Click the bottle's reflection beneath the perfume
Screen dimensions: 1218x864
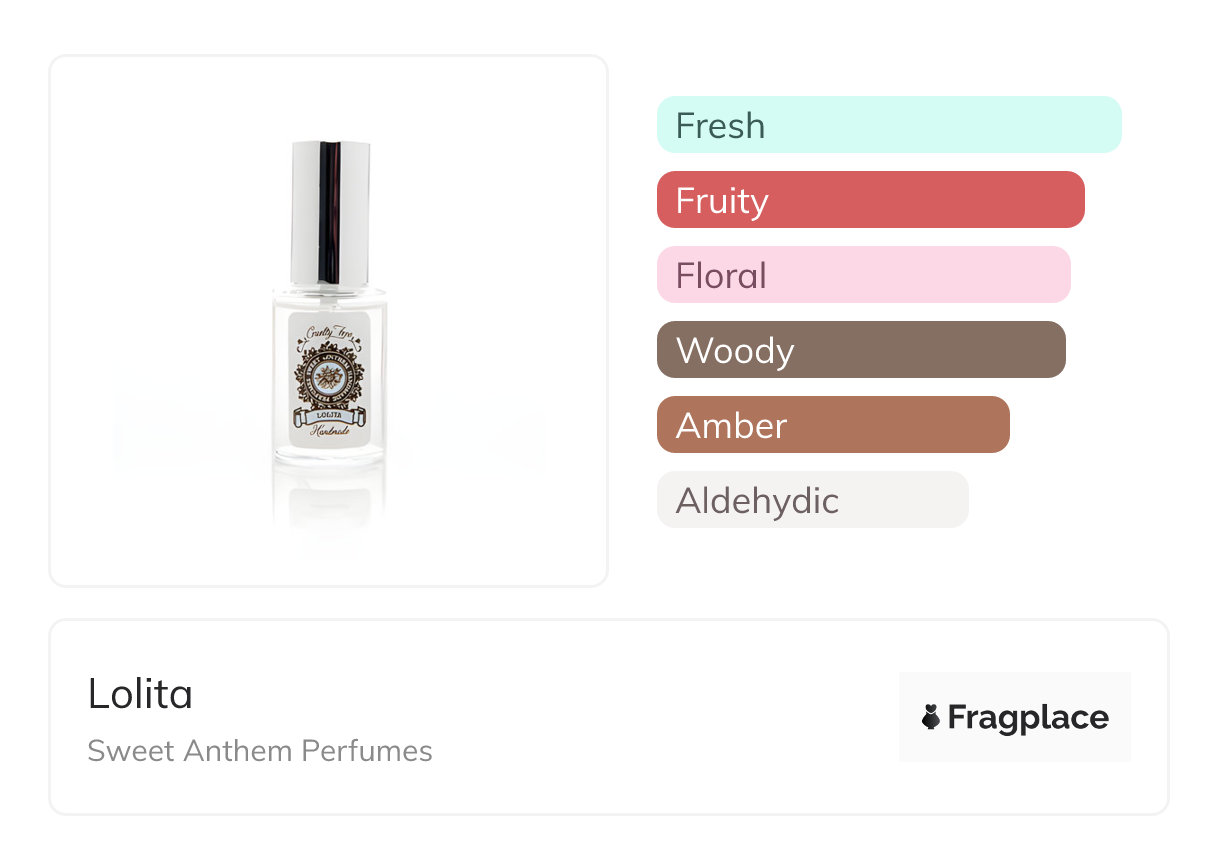[329, 498]
